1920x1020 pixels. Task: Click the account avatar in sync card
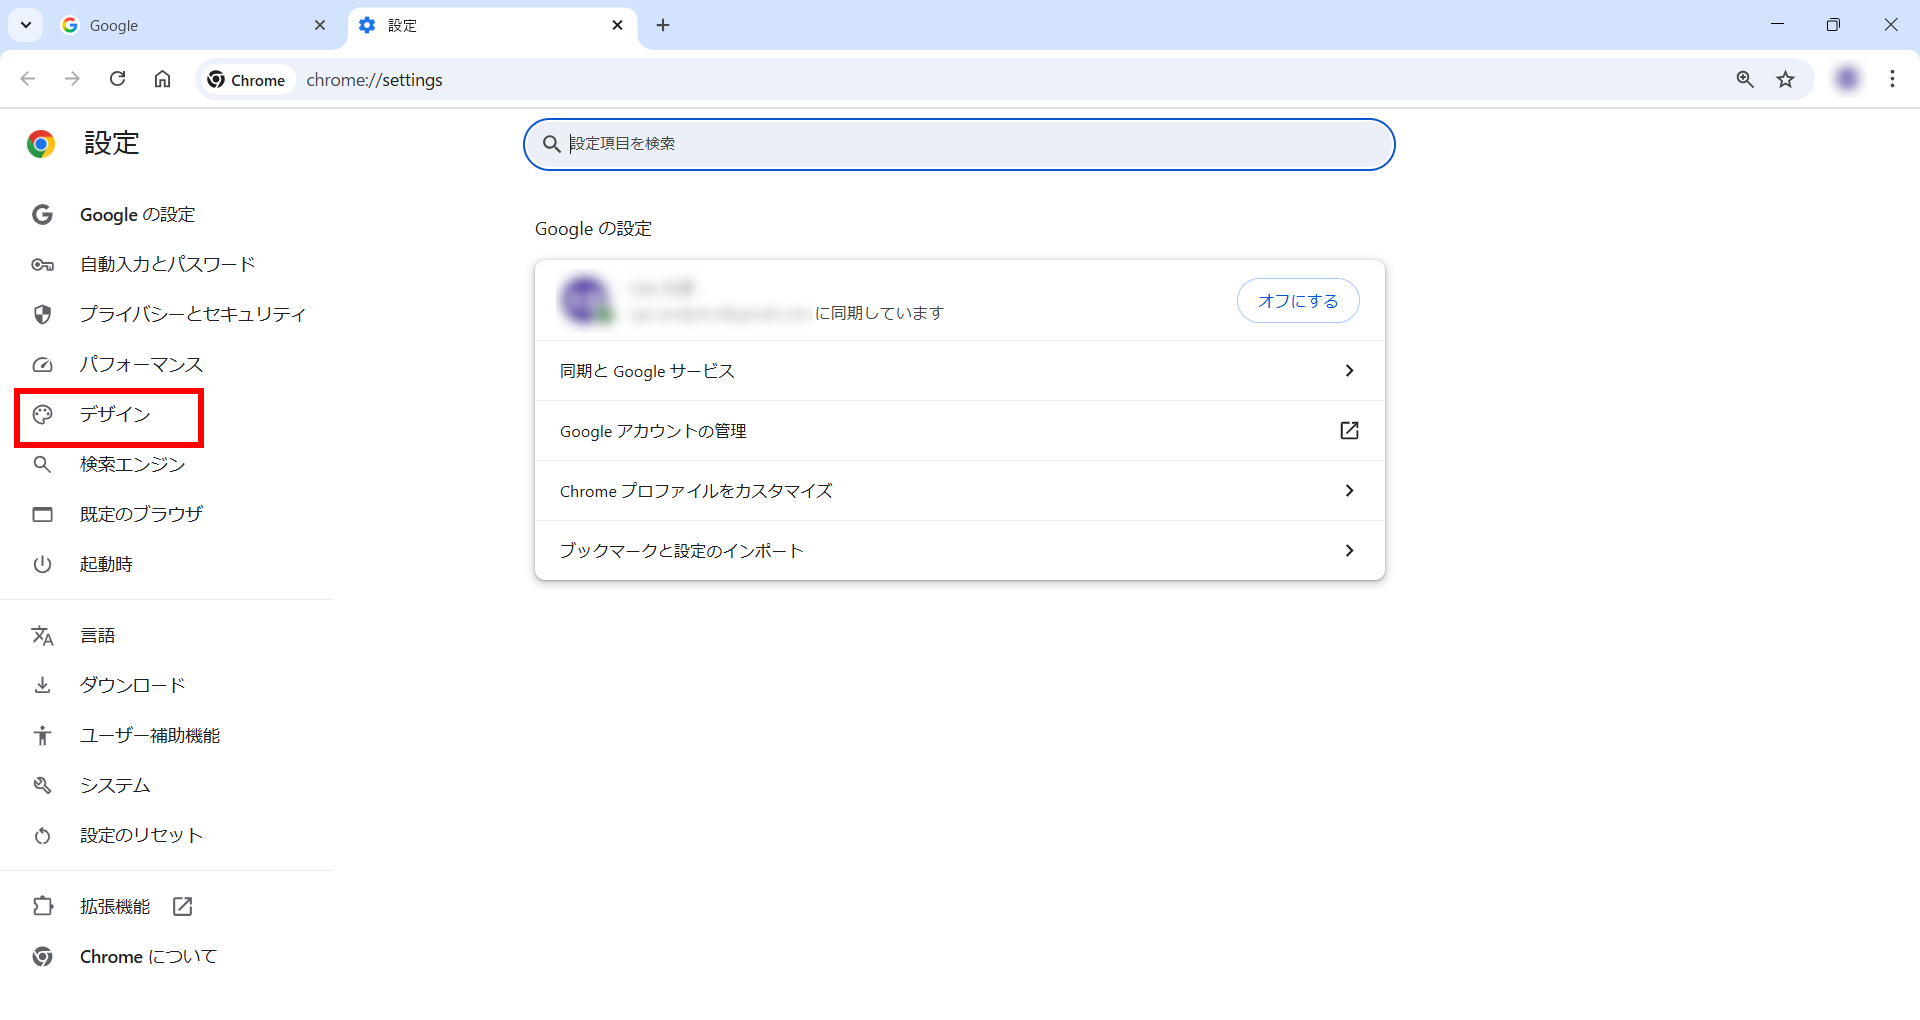click(586, 300)
